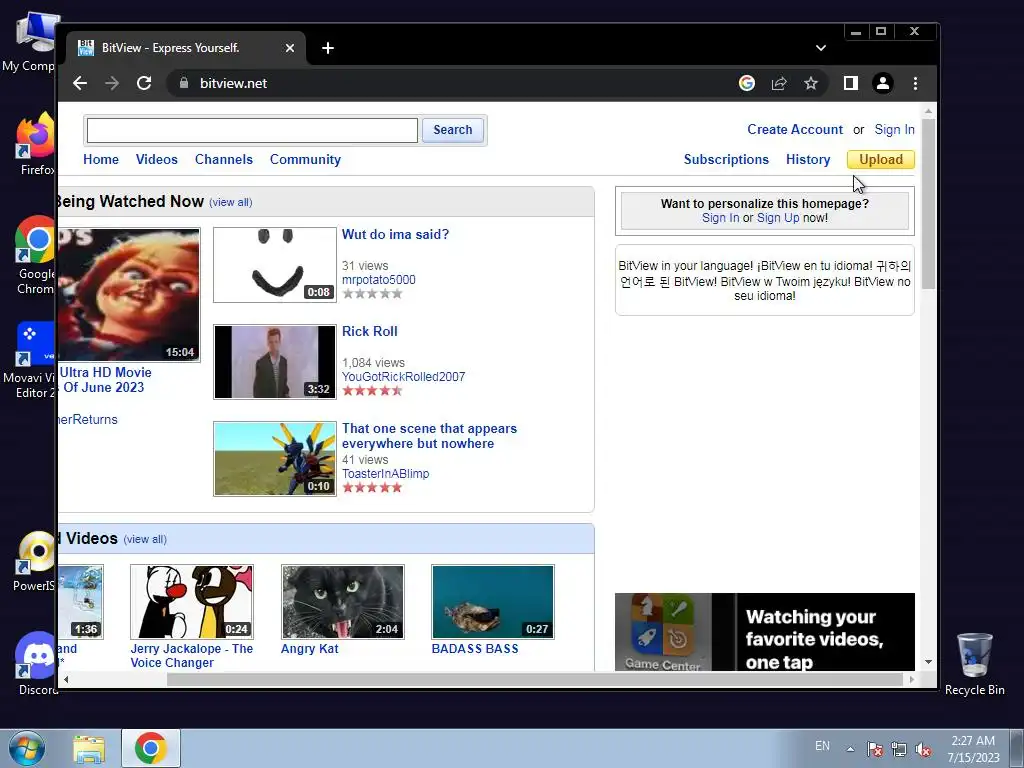Screen dimensions: 1024x768
Task: Open the Angry Kat title link
Action: tap(310, 648)
